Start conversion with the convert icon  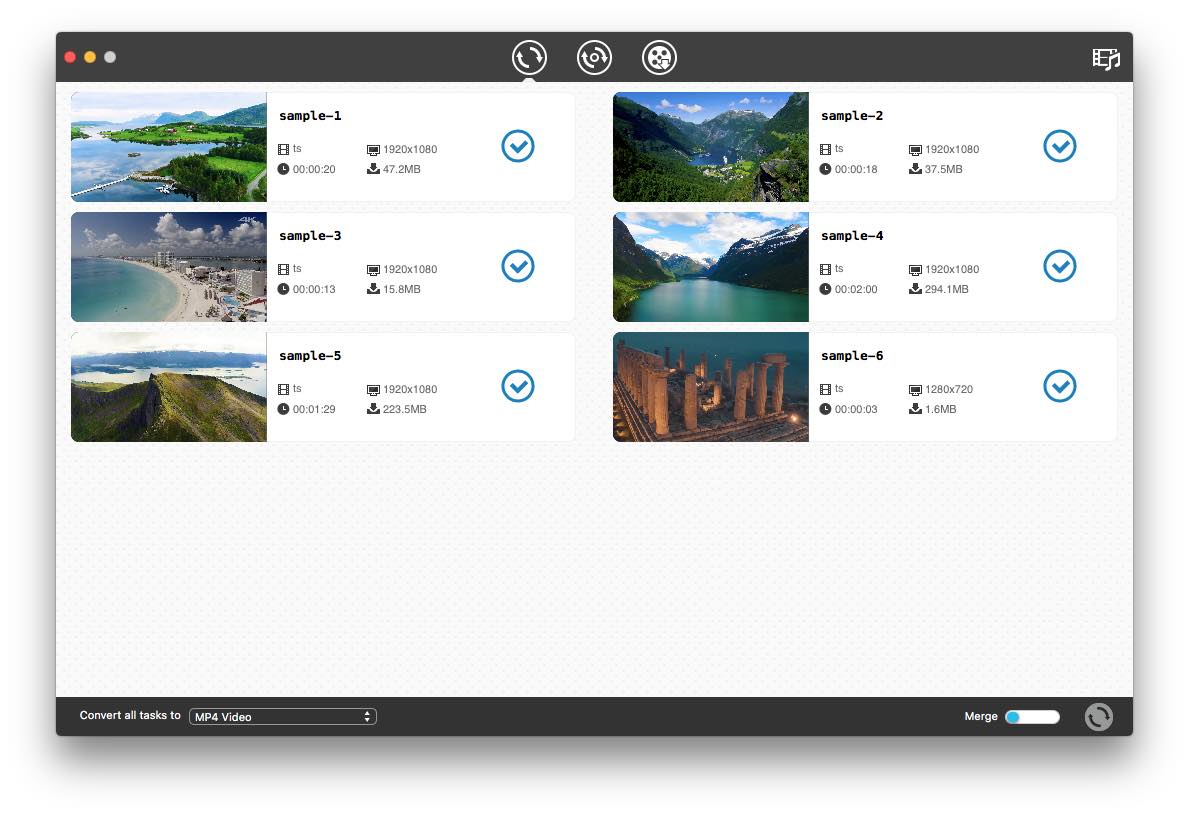click(x=1098, y=716)
